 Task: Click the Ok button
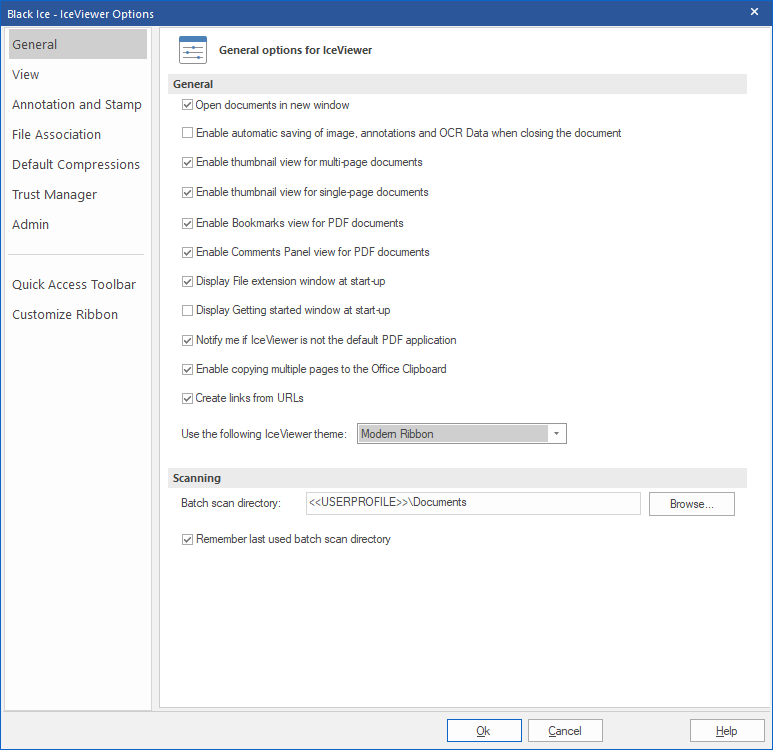[x=484, y=730]
